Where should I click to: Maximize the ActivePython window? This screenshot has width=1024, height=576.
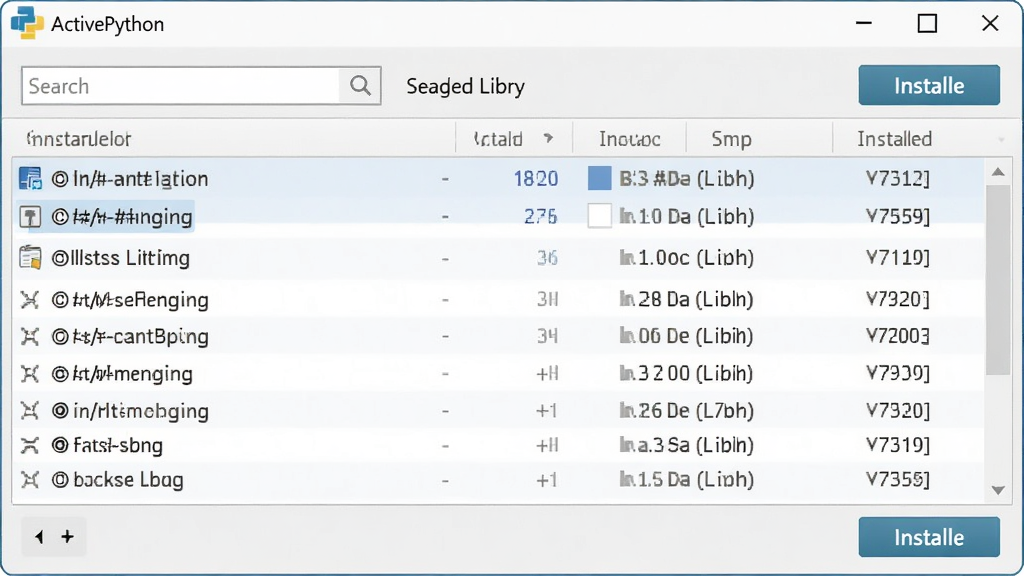click(927, 24)
